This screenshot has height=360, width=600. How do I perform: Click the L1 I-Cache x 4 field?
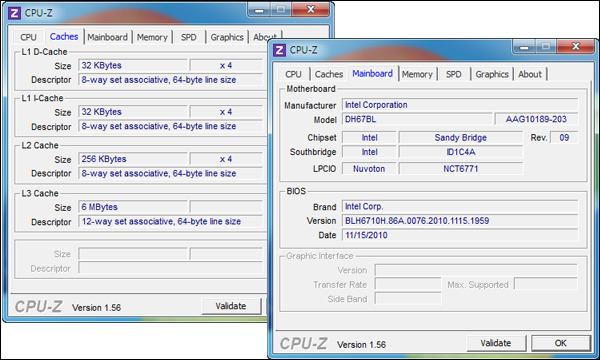coord(226,112)
